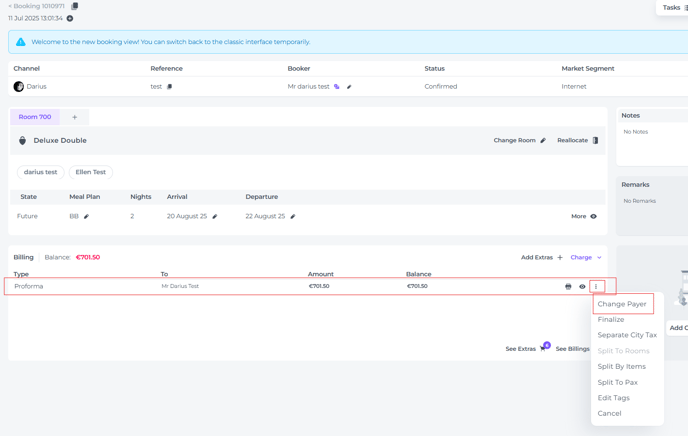Viewport: 688px width, 436px height.
Task: Click the pink balance amount €701.50 in the Billing header
Action: click(x=88, y=257)
